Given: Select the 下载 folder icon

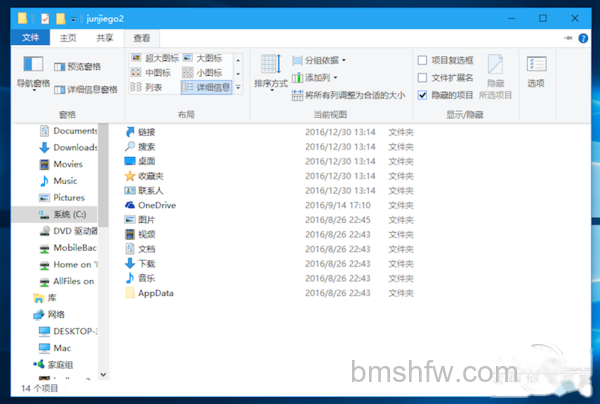Looking at the screenshot, I should 130,264.
